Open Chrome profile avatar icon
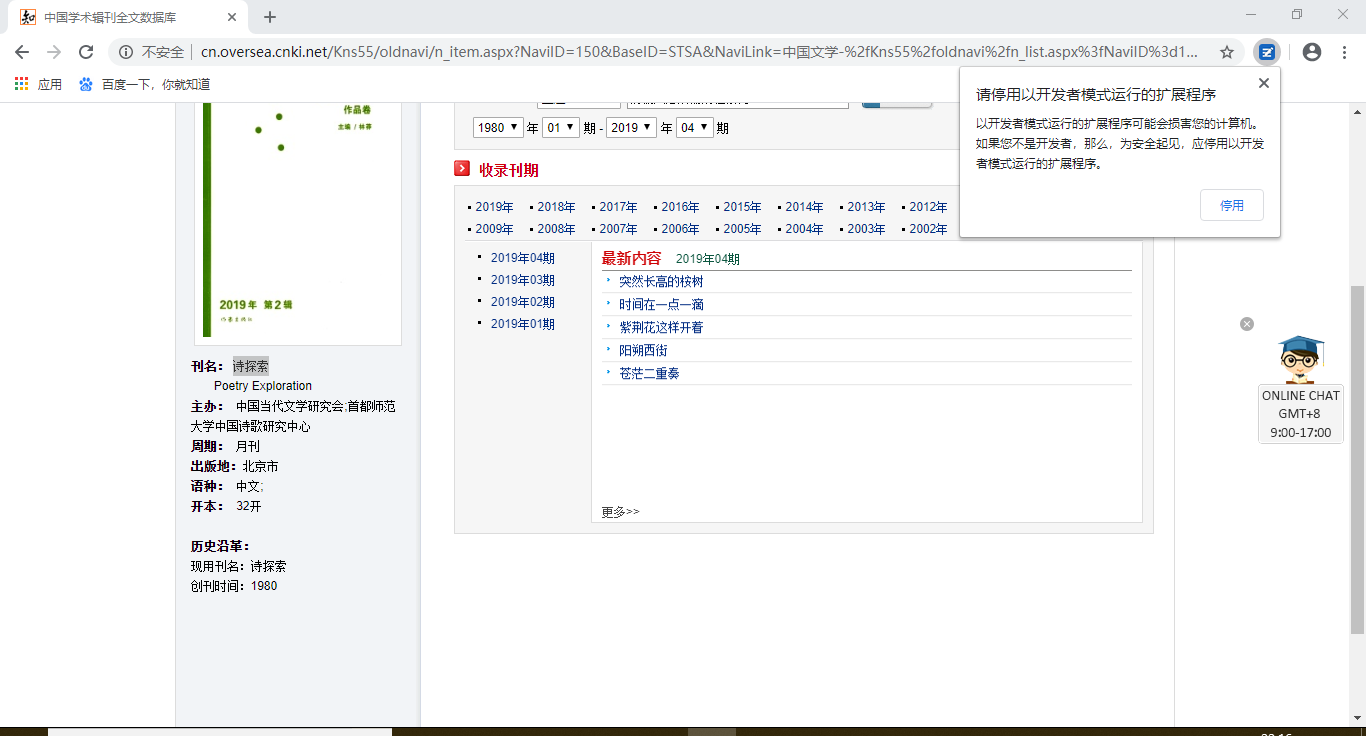This screenshot has width=1366, height=736. [x=1312, y=52]
